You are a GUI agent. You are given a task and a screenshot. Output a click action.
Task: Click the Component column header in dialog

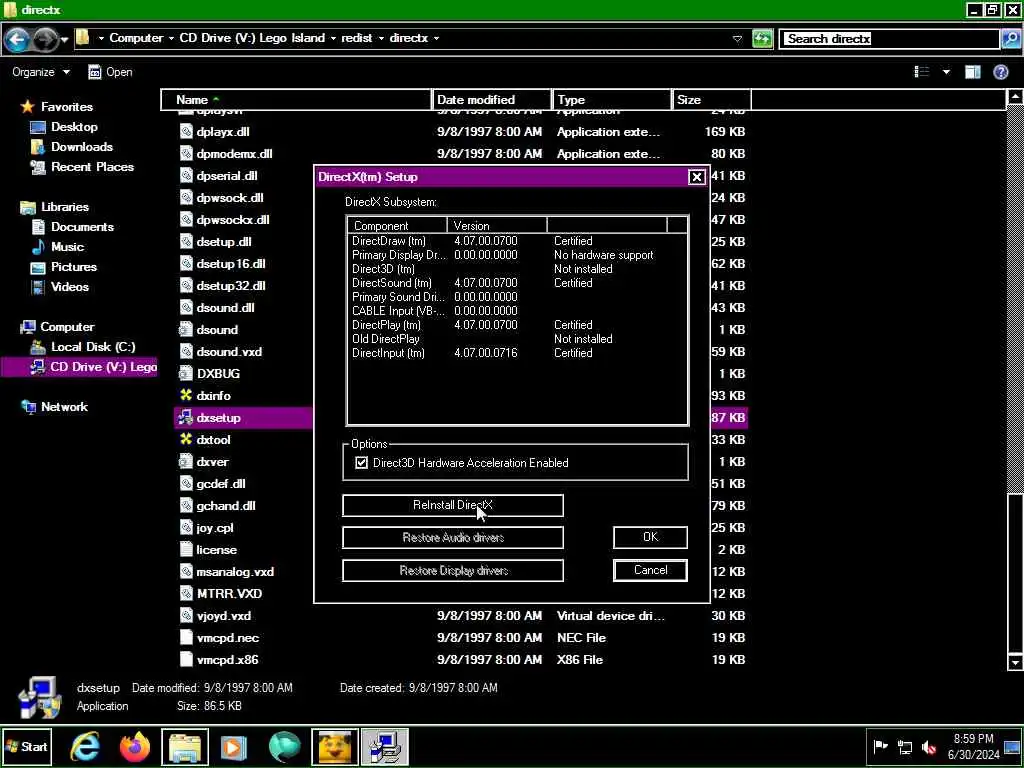pos(397,225)
